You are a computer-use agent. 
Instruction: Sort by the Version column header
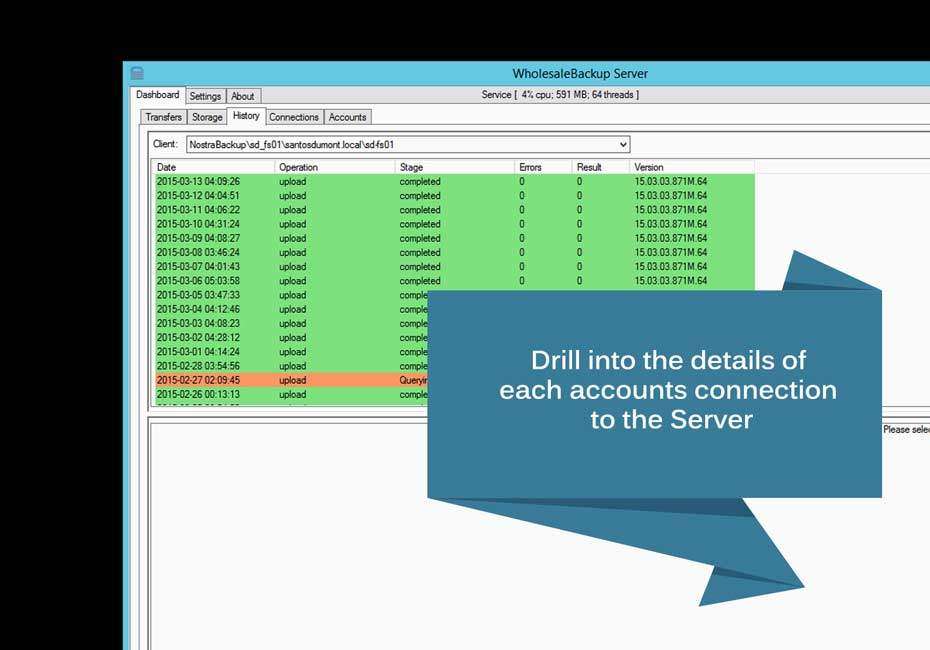coord(650,167)
